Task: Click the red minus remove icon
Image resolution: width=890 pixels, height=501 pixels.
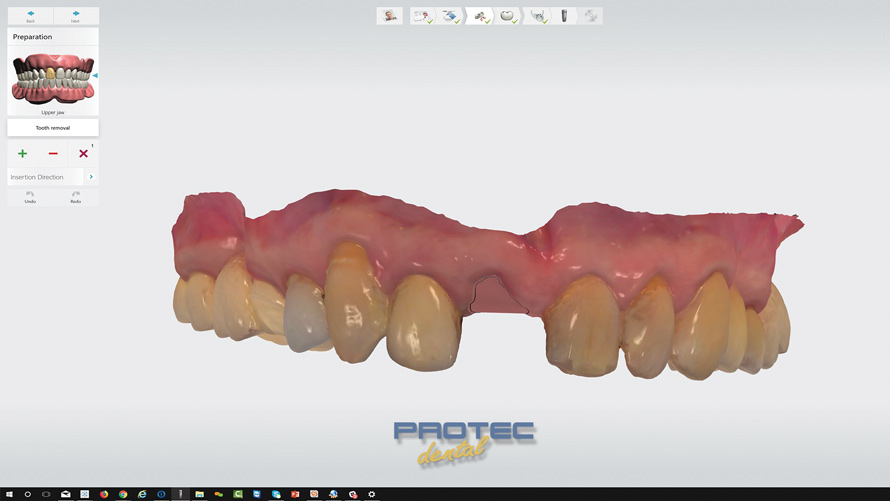Action: (53, 153)
